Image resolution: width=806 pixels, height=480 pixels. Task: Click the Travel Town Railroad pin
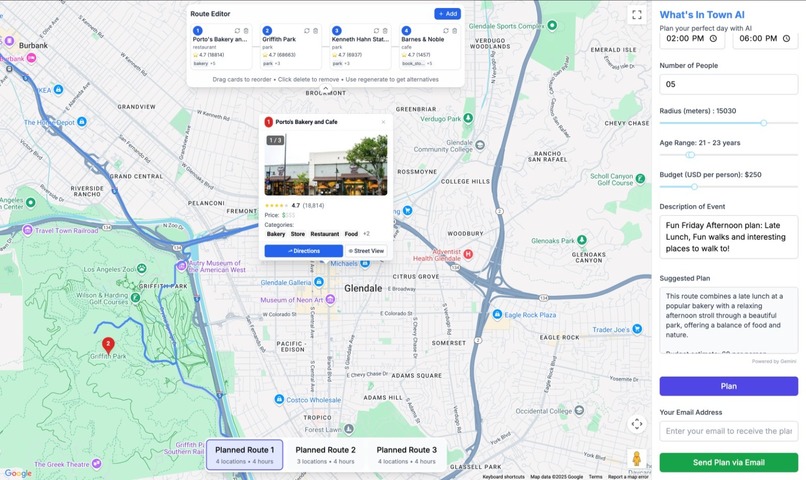pyautogui.click(x=27, y=230)
